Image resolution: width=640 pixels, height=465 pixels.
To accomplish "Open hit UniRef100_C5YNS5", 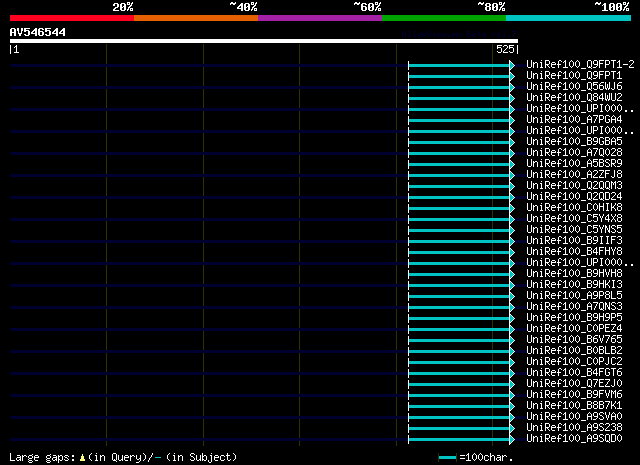I will tap(574, 230).
